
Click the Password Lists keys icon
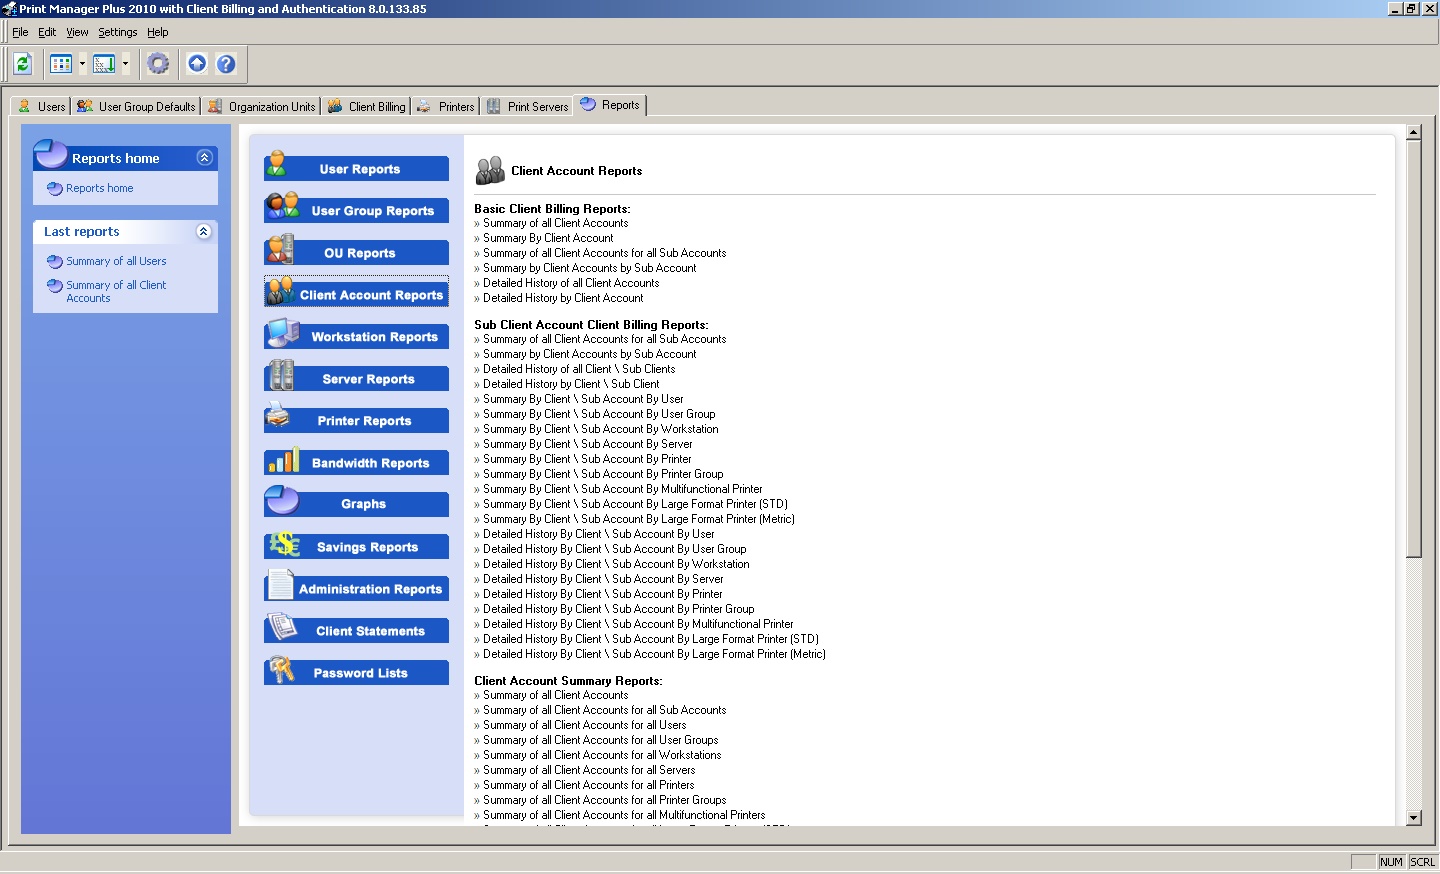282,669
